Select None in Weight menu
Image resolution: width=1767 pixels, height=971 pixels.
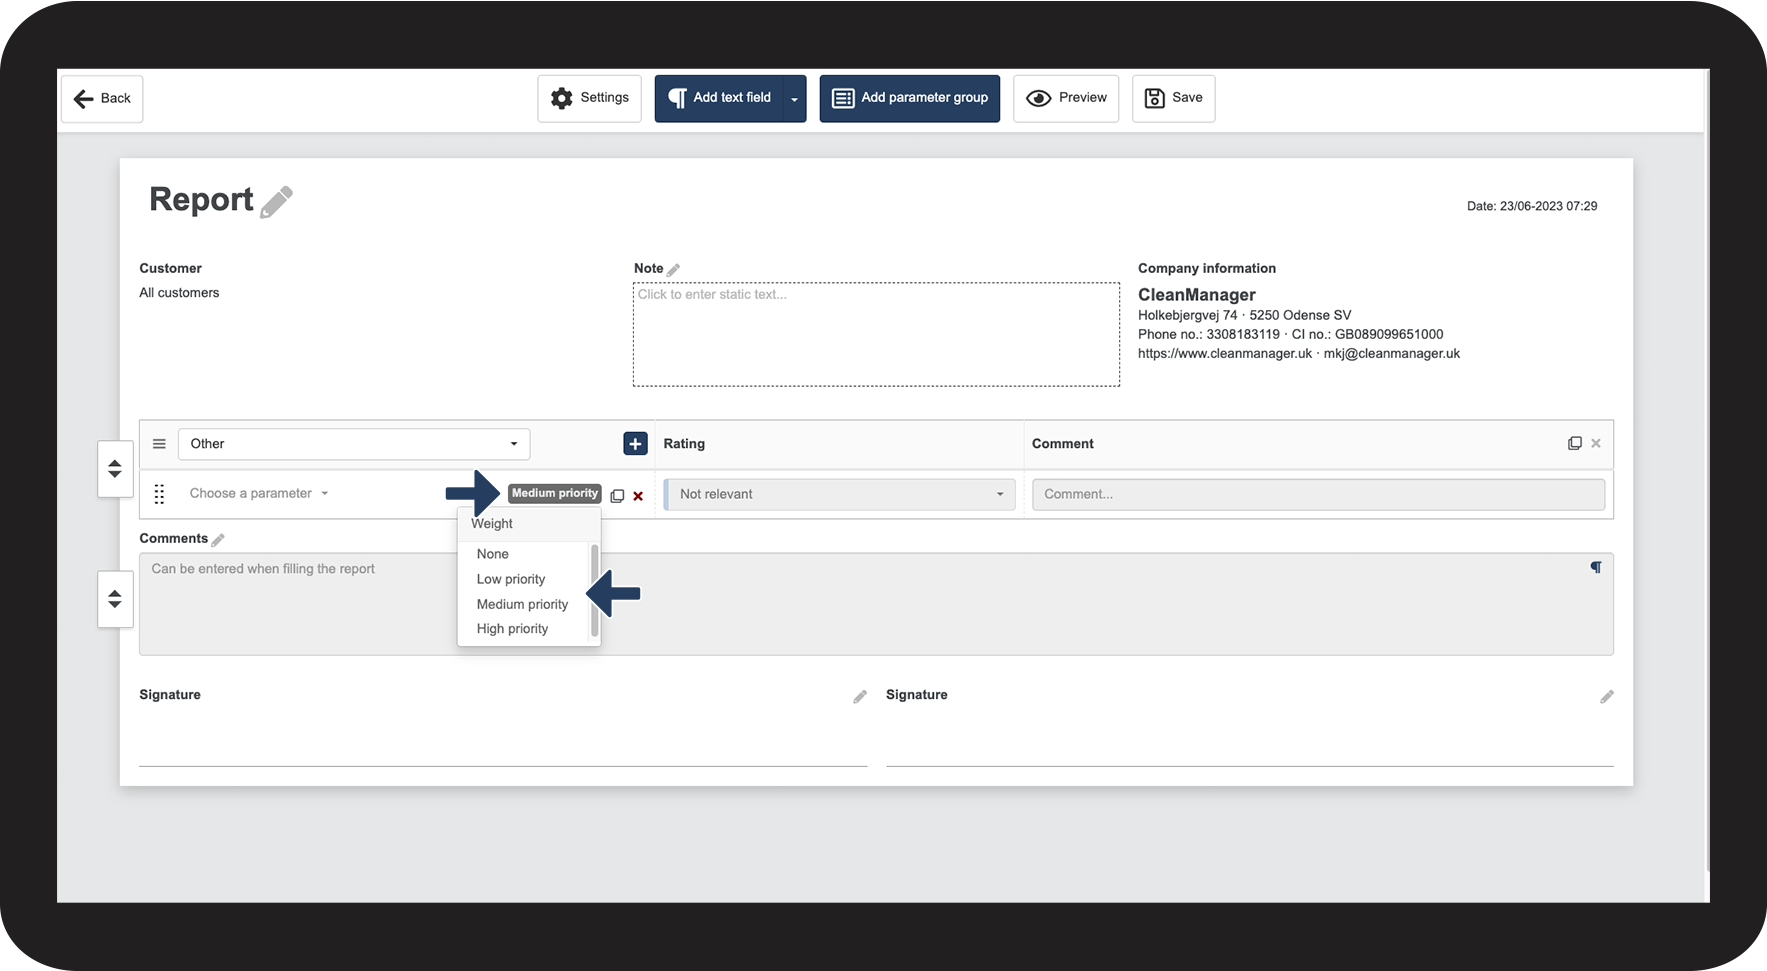(493, 554)
